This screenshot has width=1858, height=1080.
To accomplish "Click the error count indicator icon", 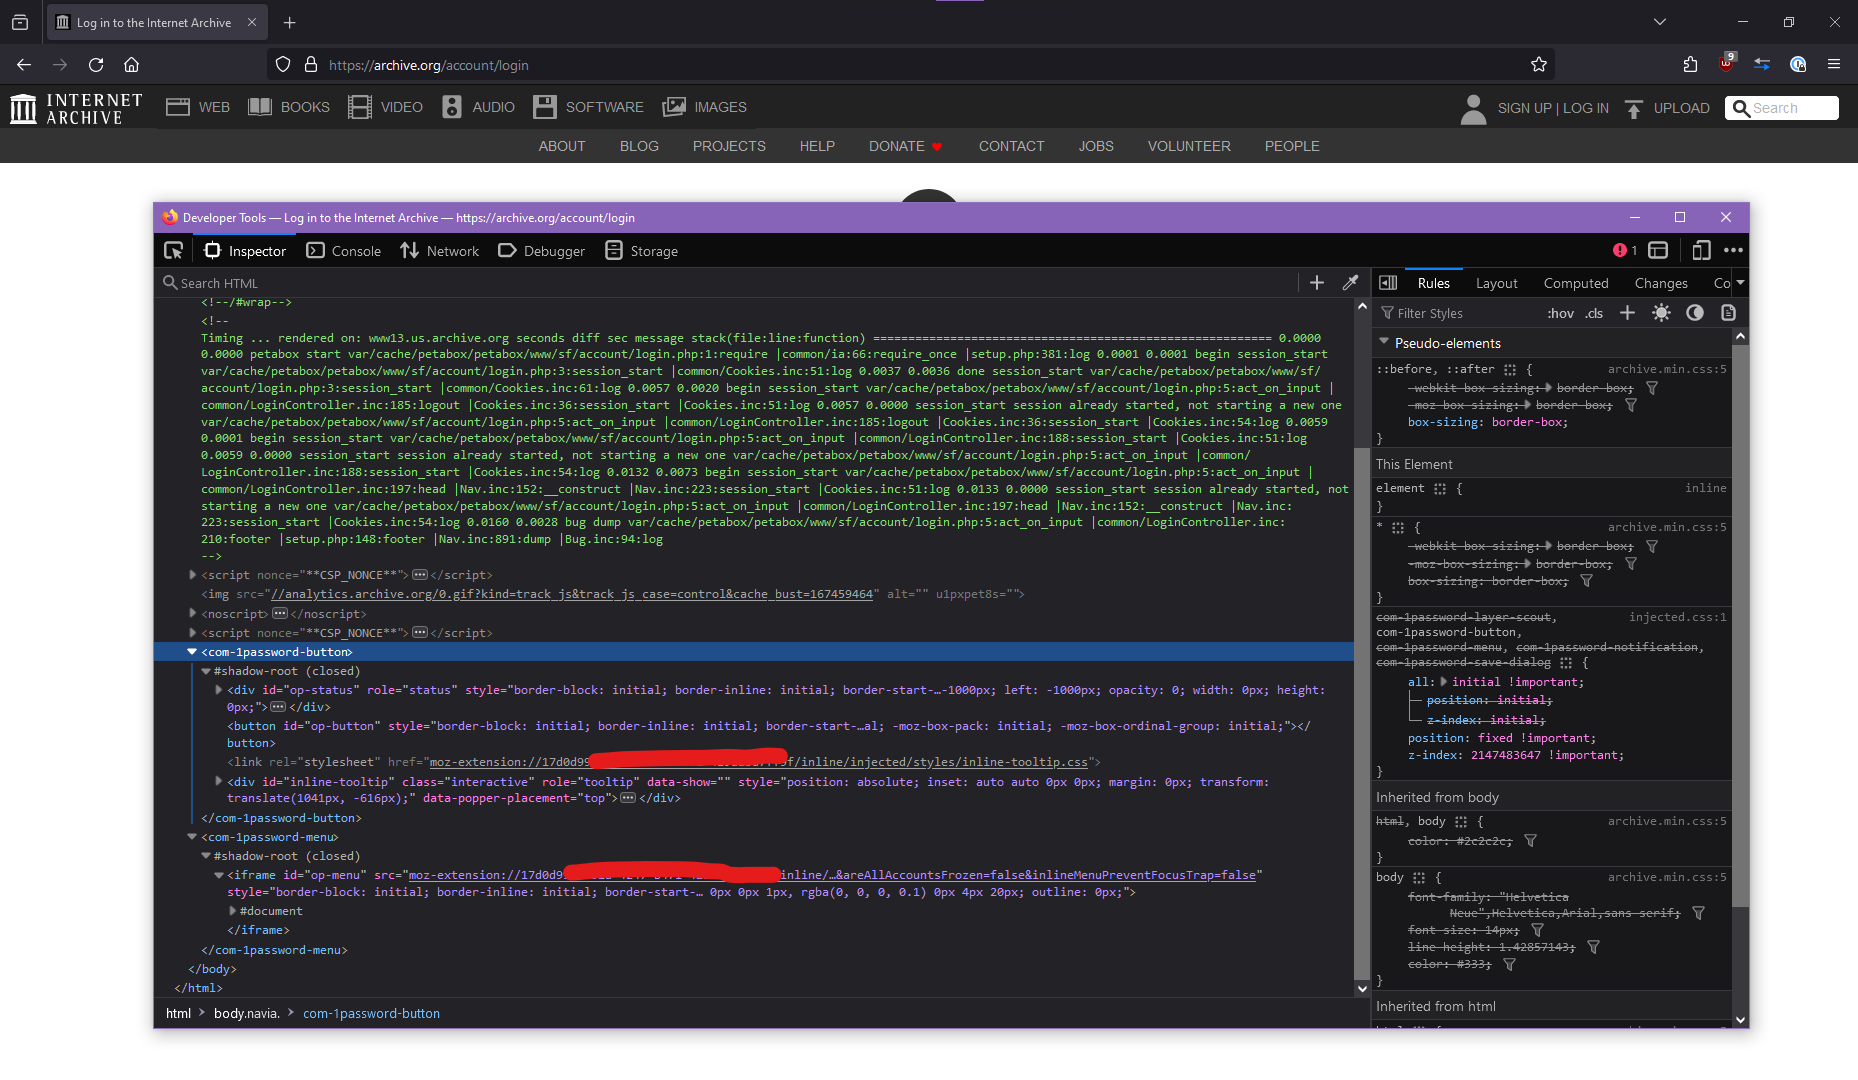I will pos(1624,251).
